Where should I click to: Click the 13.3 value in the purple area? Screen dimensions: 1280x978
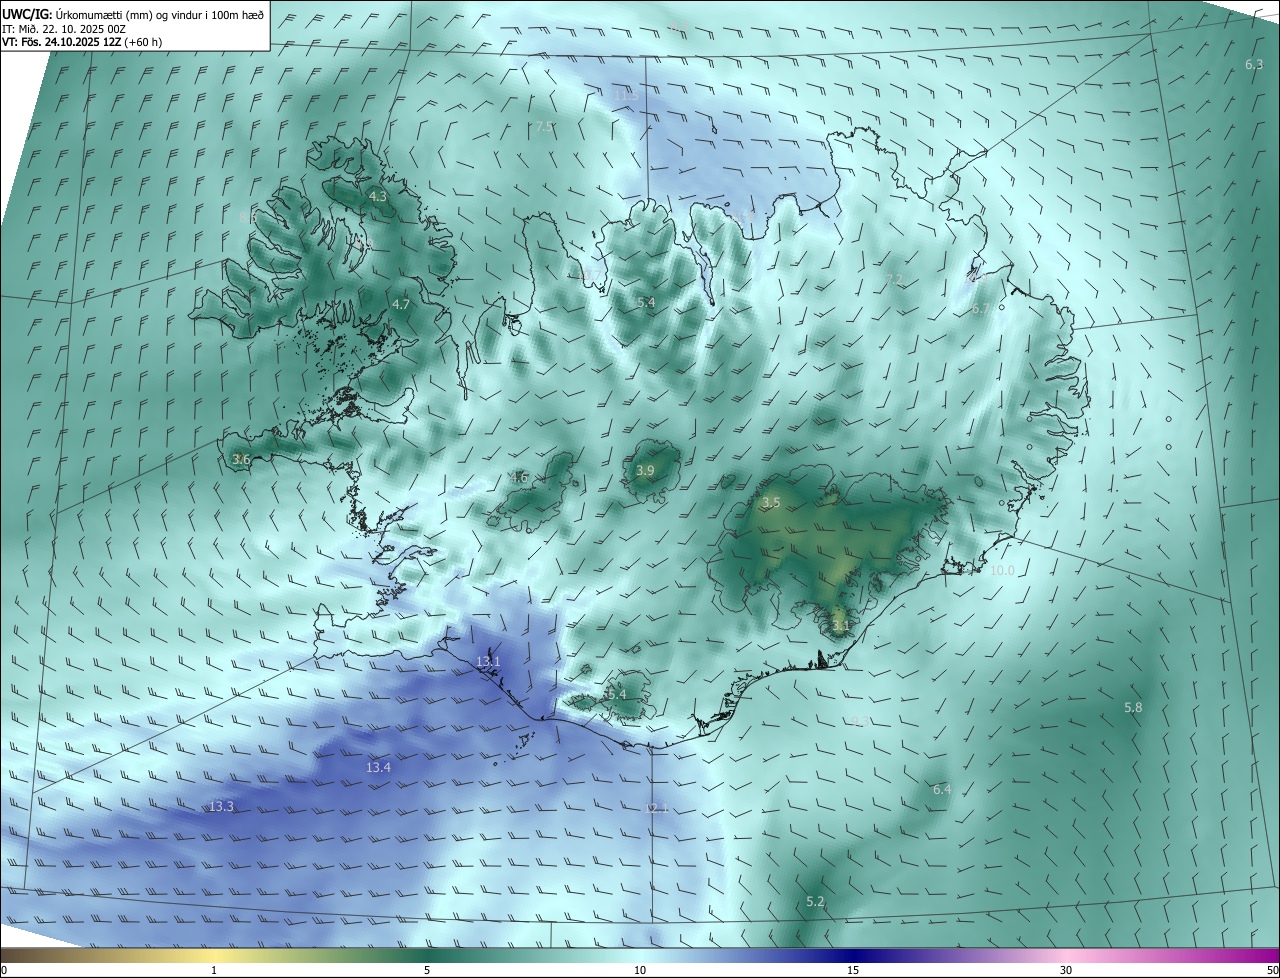pyautogui.click(x=221, y=807)
